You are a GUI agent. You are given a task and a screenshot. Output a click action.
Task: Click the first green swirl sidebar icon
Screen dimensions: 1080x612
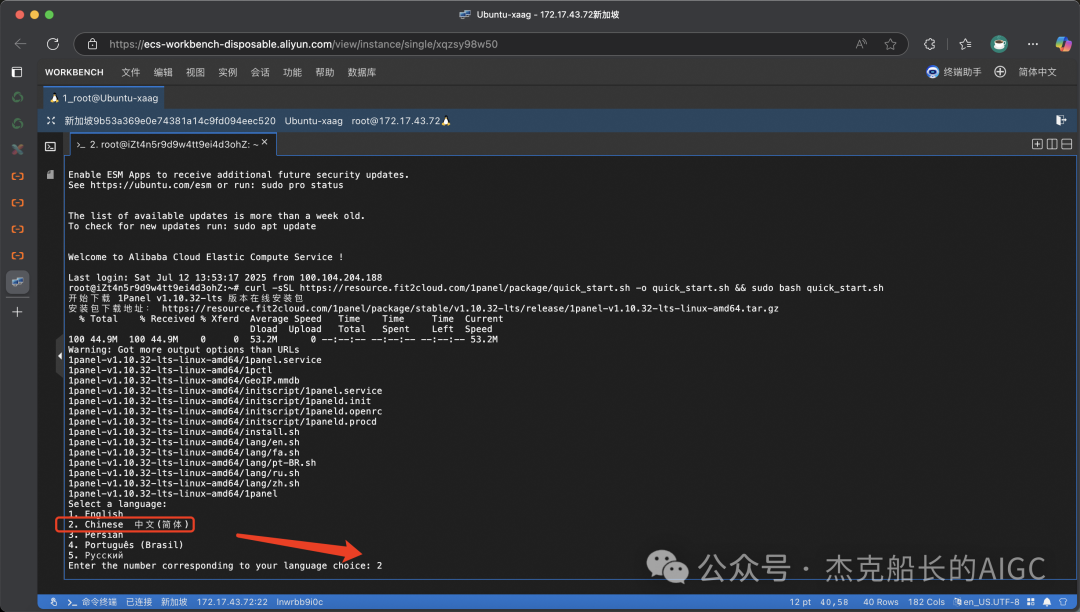(x=18, y=98)
